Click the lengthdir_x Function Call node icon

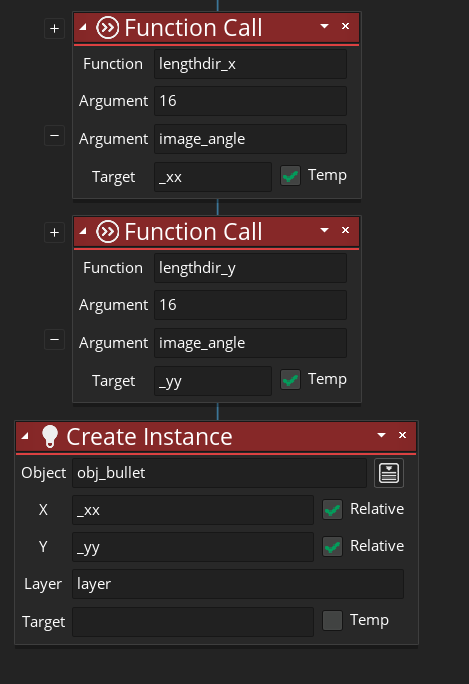[107, 28]
